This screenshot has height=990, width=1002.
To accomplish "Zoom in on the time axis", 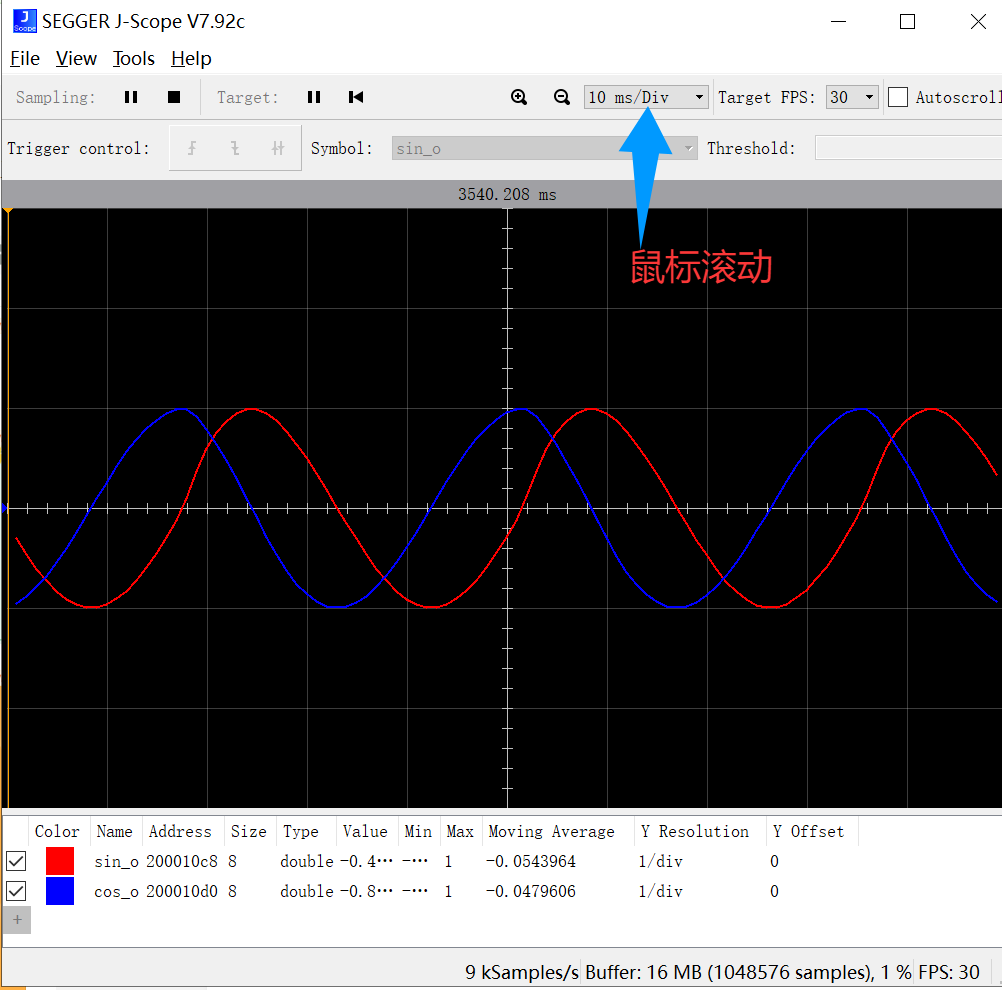I will (x=519, y=97).
